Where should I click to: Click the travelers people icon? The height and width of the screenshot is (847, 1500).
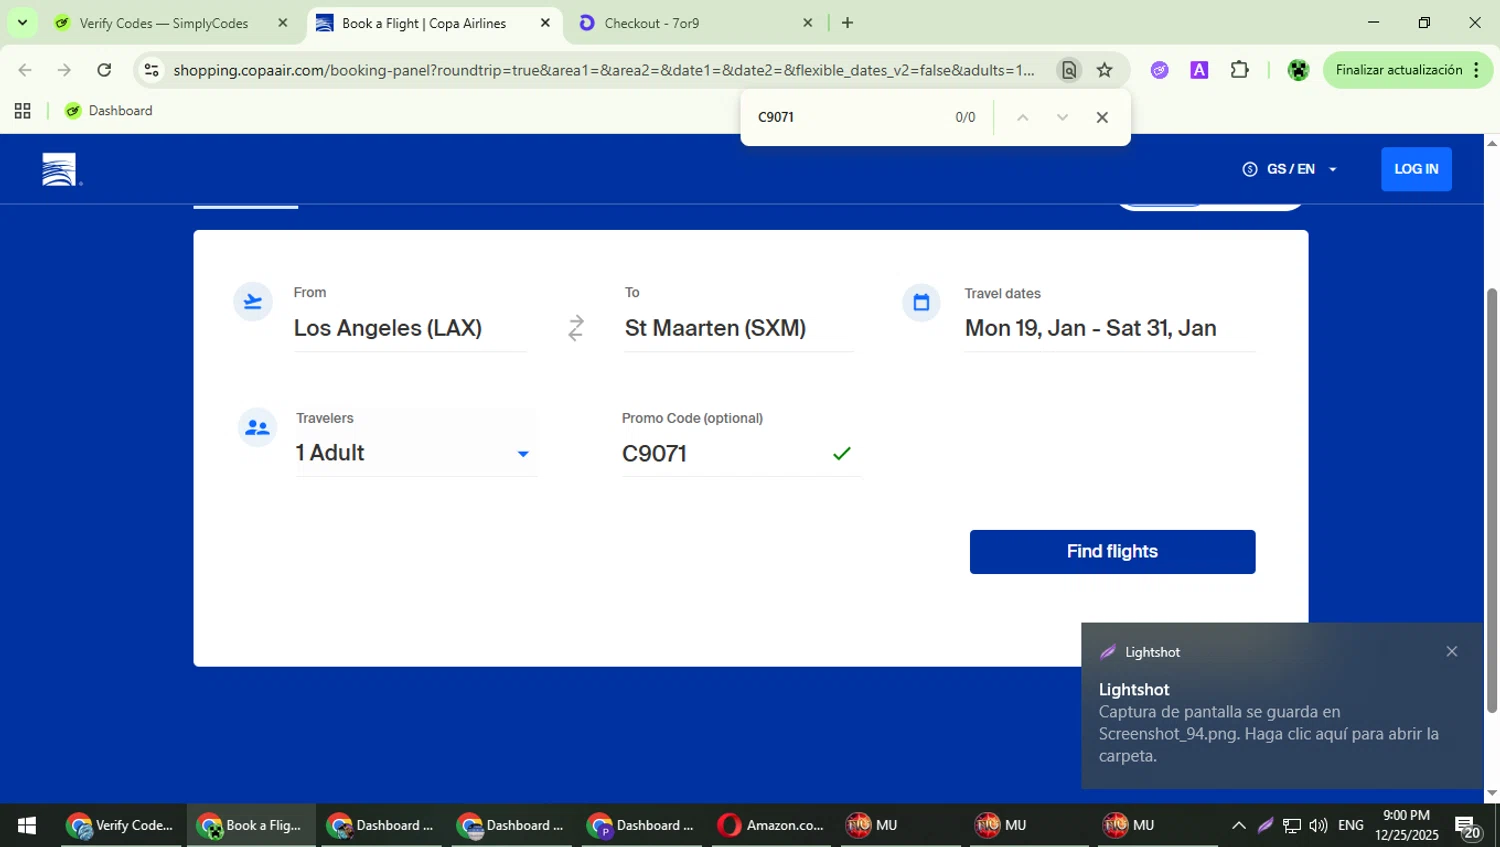[257, 428]
